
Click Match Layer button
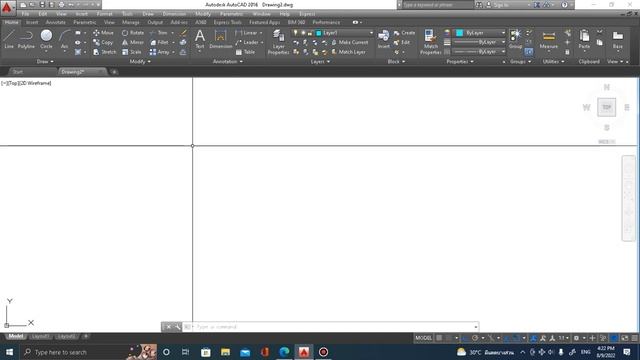click(x=348, y=52)
